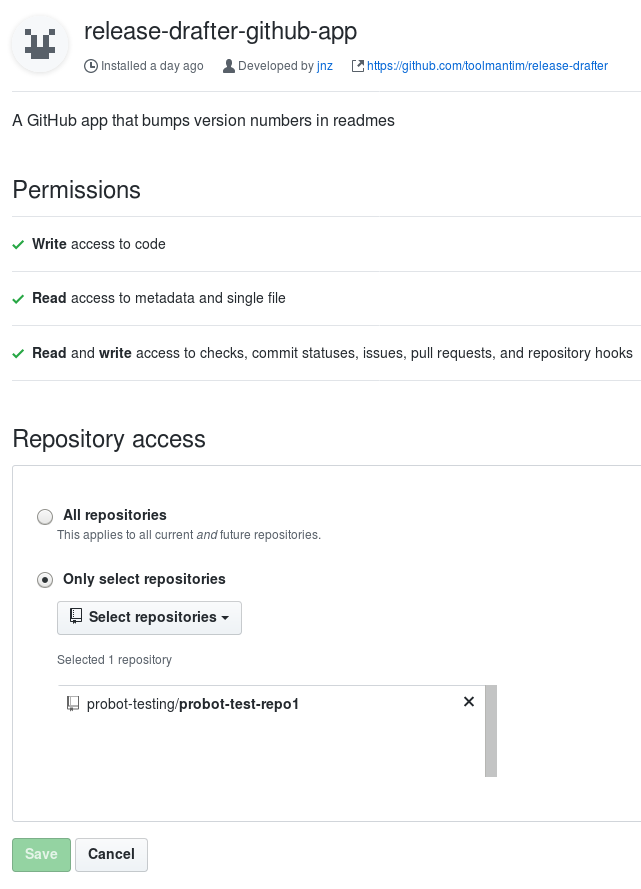
Task: Click the checkmark for Read and write access
Action: point(18,353)
